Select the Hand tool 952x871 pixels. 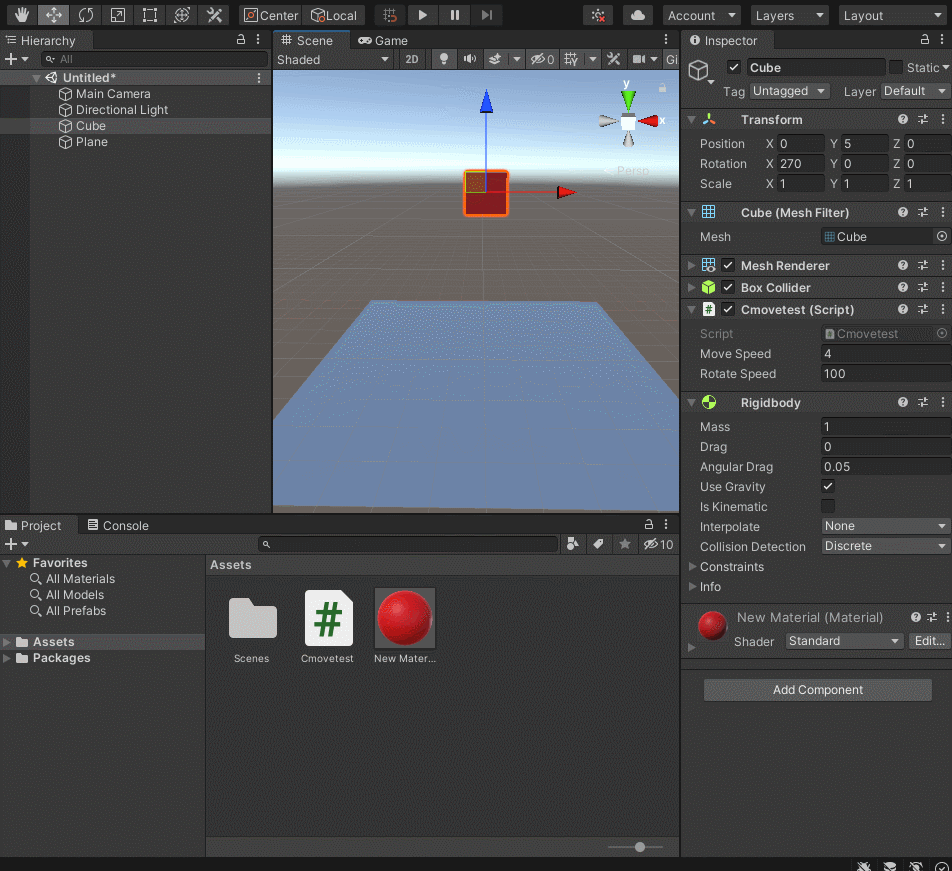tap(22, 15)
